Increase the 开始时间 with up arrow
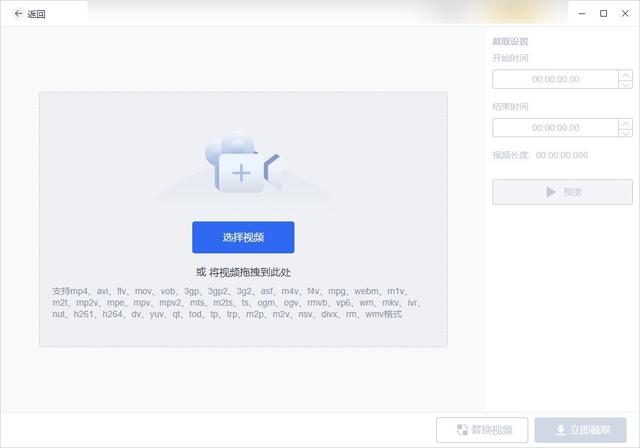 [625, 75]
